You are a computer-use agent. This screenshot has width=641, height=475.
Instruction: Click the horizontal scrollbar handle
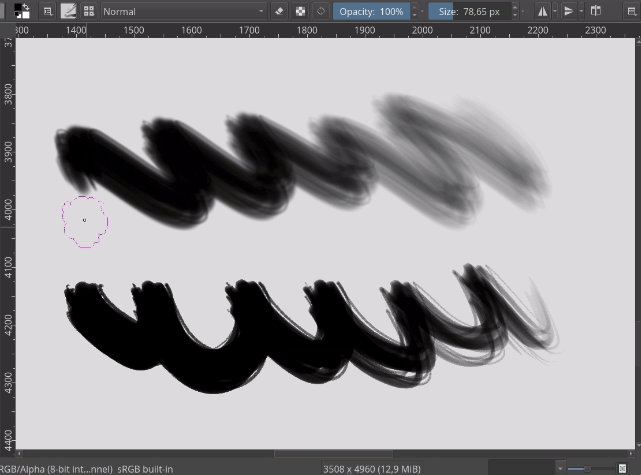pos(334,453)
